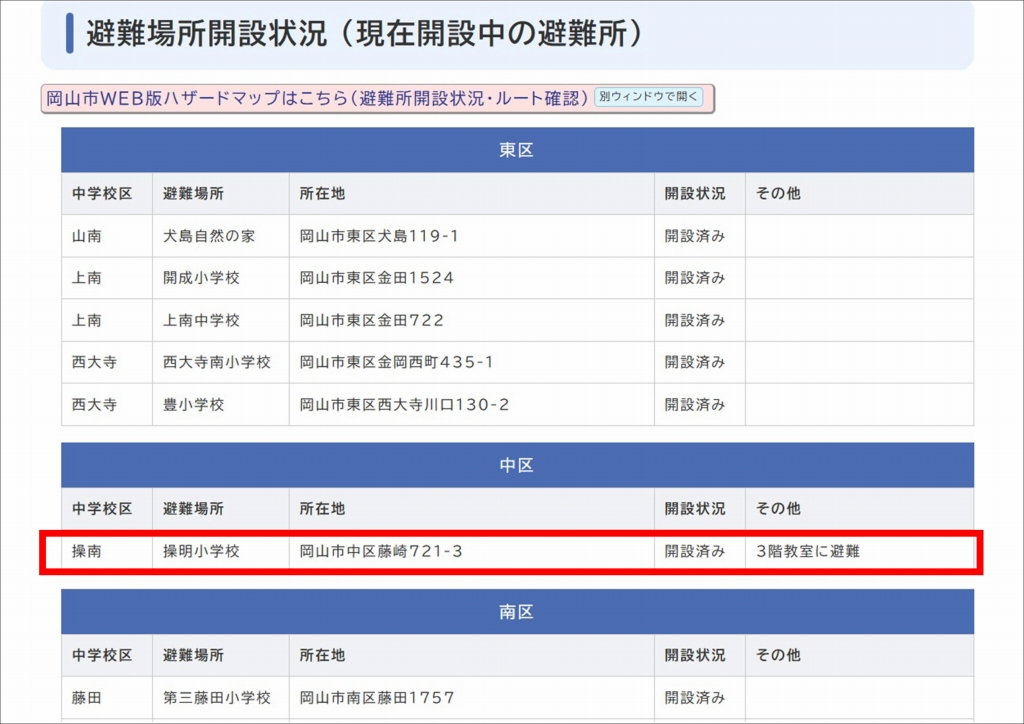Select the 中区 table header
1024x724 pixels.
517,465
